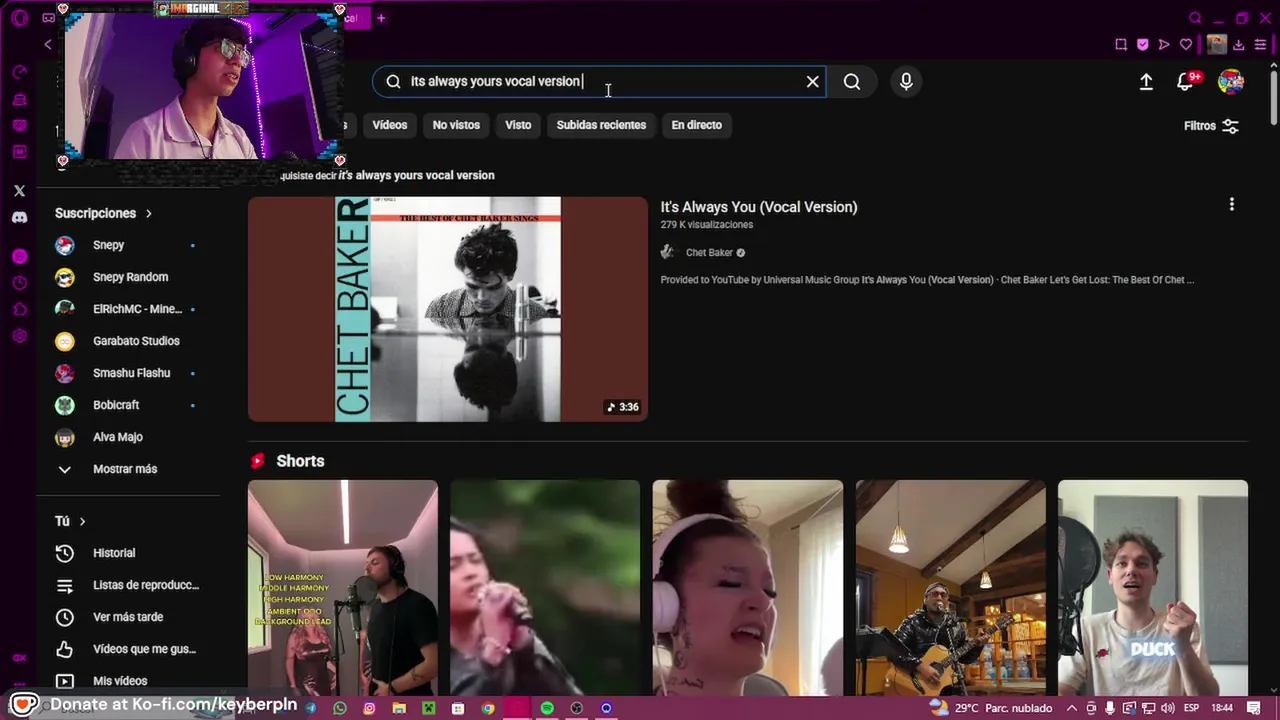Viewport: 1280px width, 720px height.
Task: Open the Chet Baker video thumbnail
Action: 448,309
